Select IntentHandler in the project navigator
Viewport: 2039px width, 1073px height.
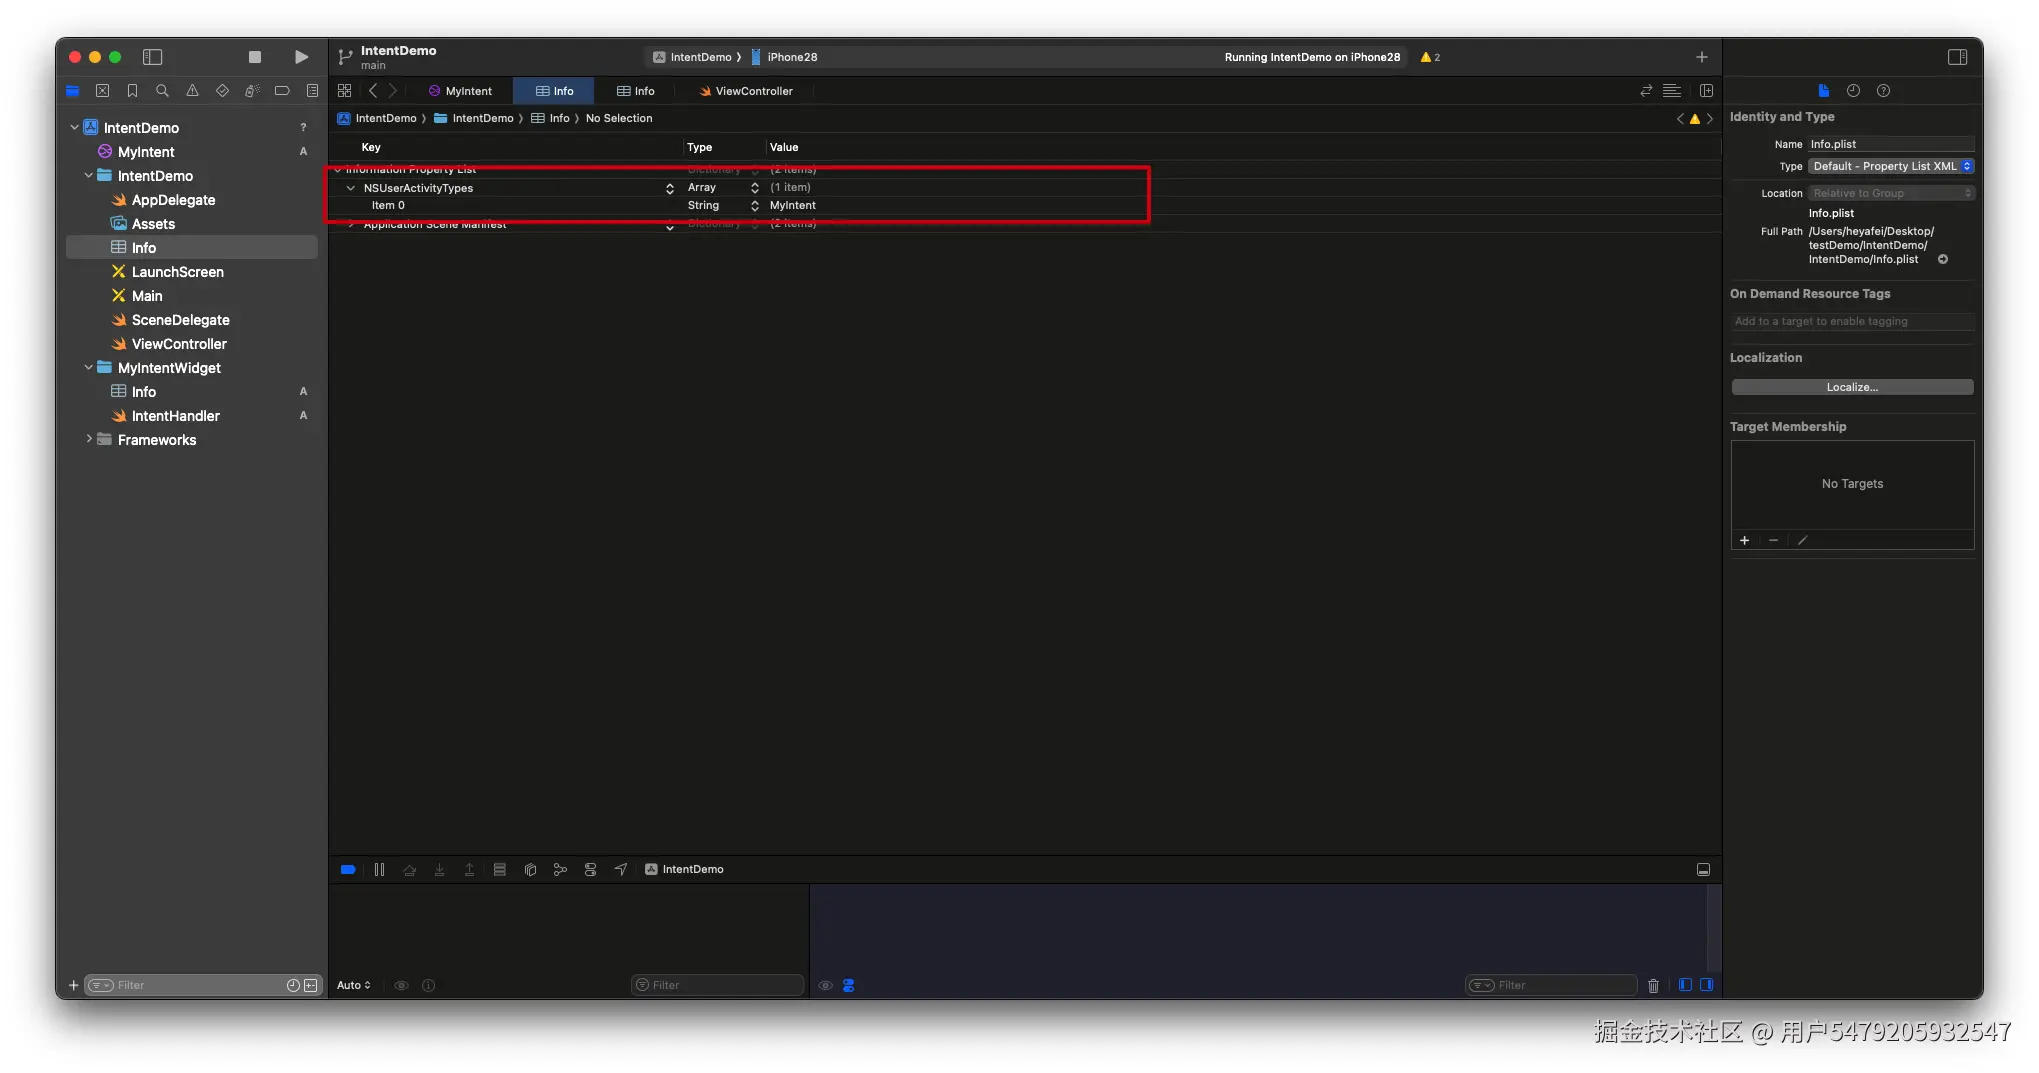174,416
